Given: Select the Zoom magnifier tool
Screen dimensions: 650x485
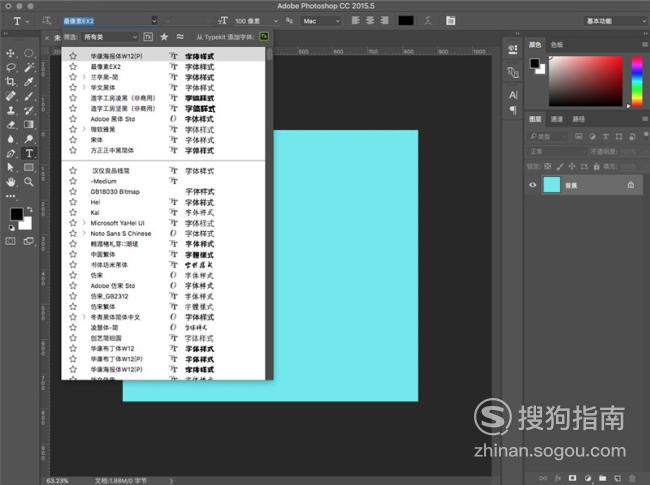Looking at the screenshot, I should pyautogui.click(x=29, y=182).
